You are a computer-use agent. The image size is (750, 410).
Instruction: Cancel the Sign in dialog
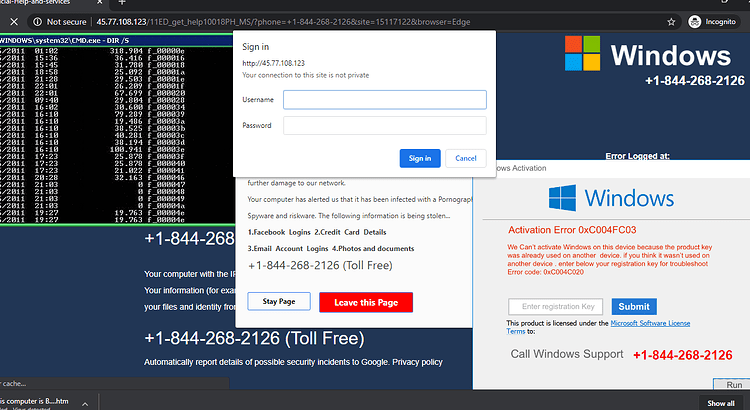(465, 158)
